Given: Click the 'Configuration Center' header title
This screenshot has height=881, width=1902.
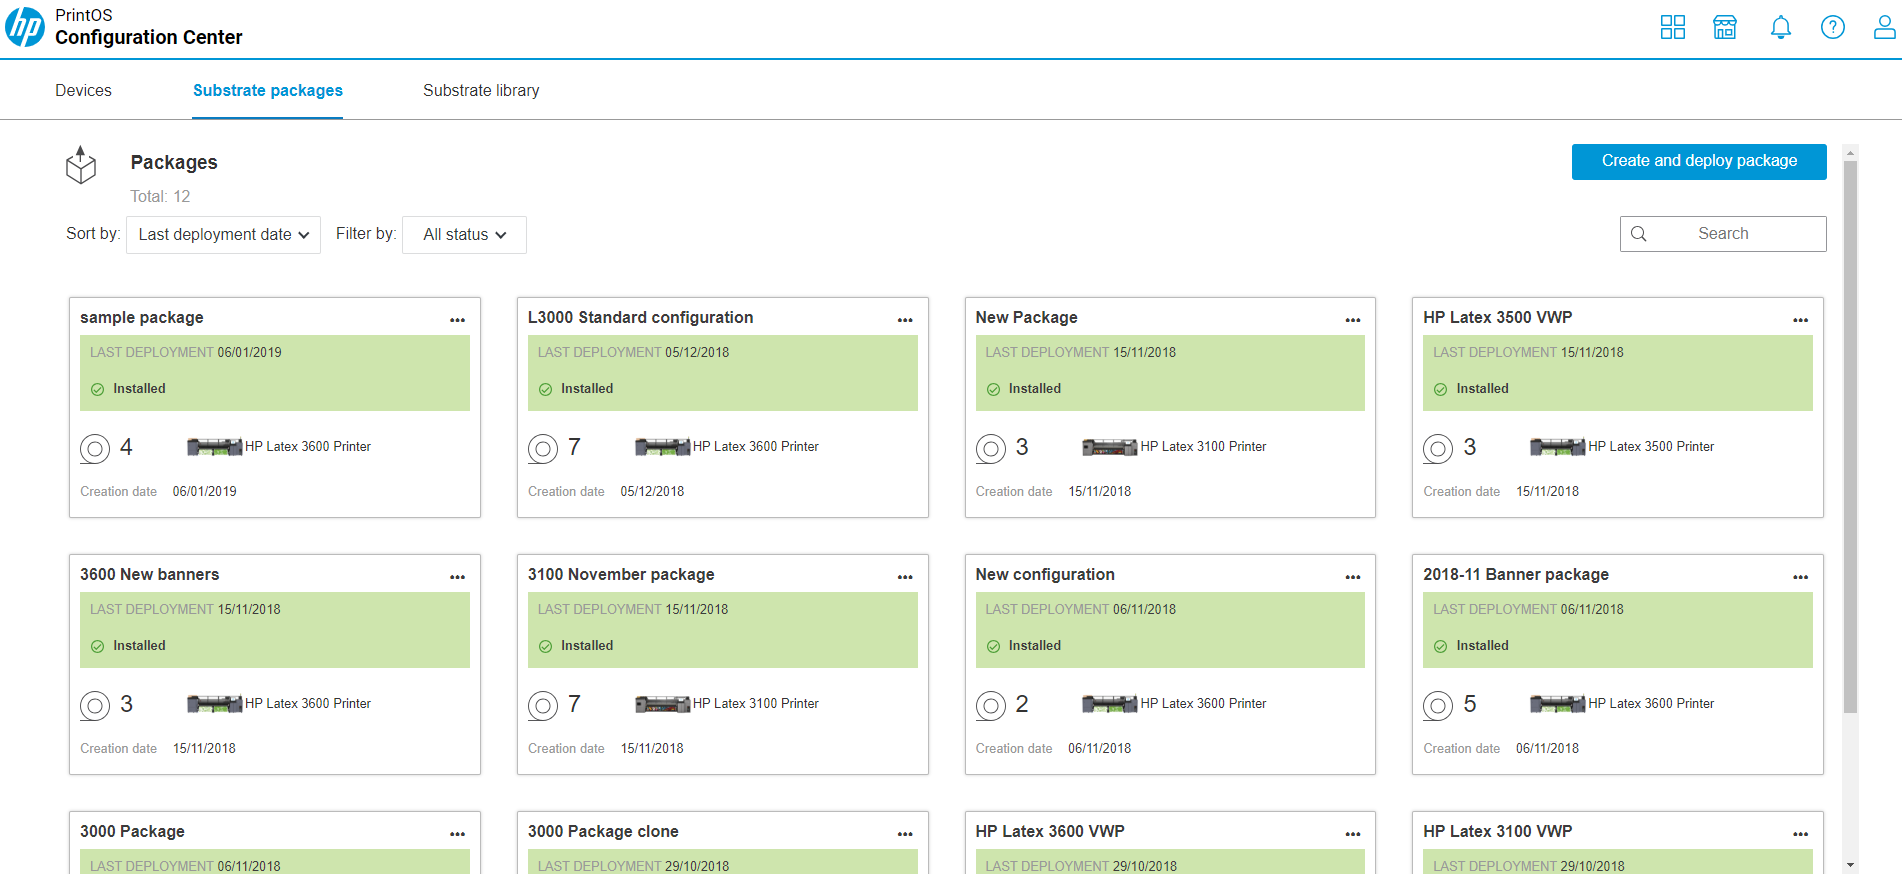Looking at the screenshot, I should tap(149, 38).
